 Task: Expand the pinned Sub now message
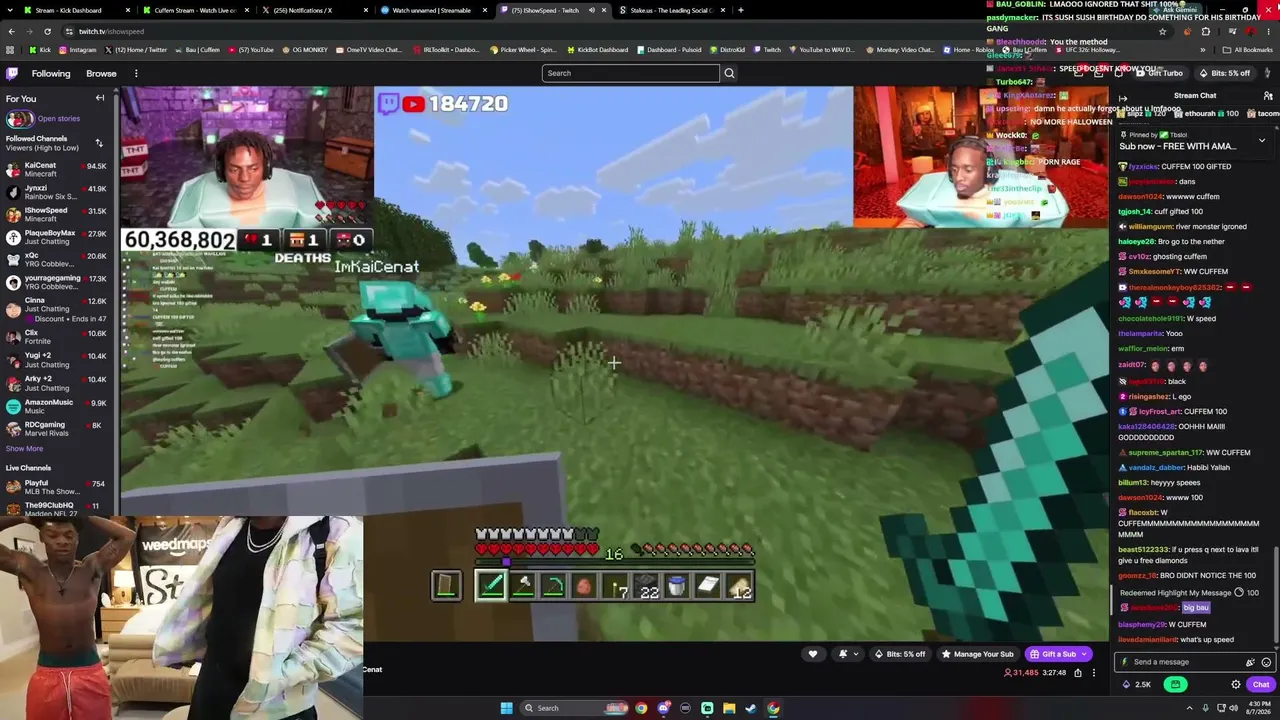point(1262,140)
